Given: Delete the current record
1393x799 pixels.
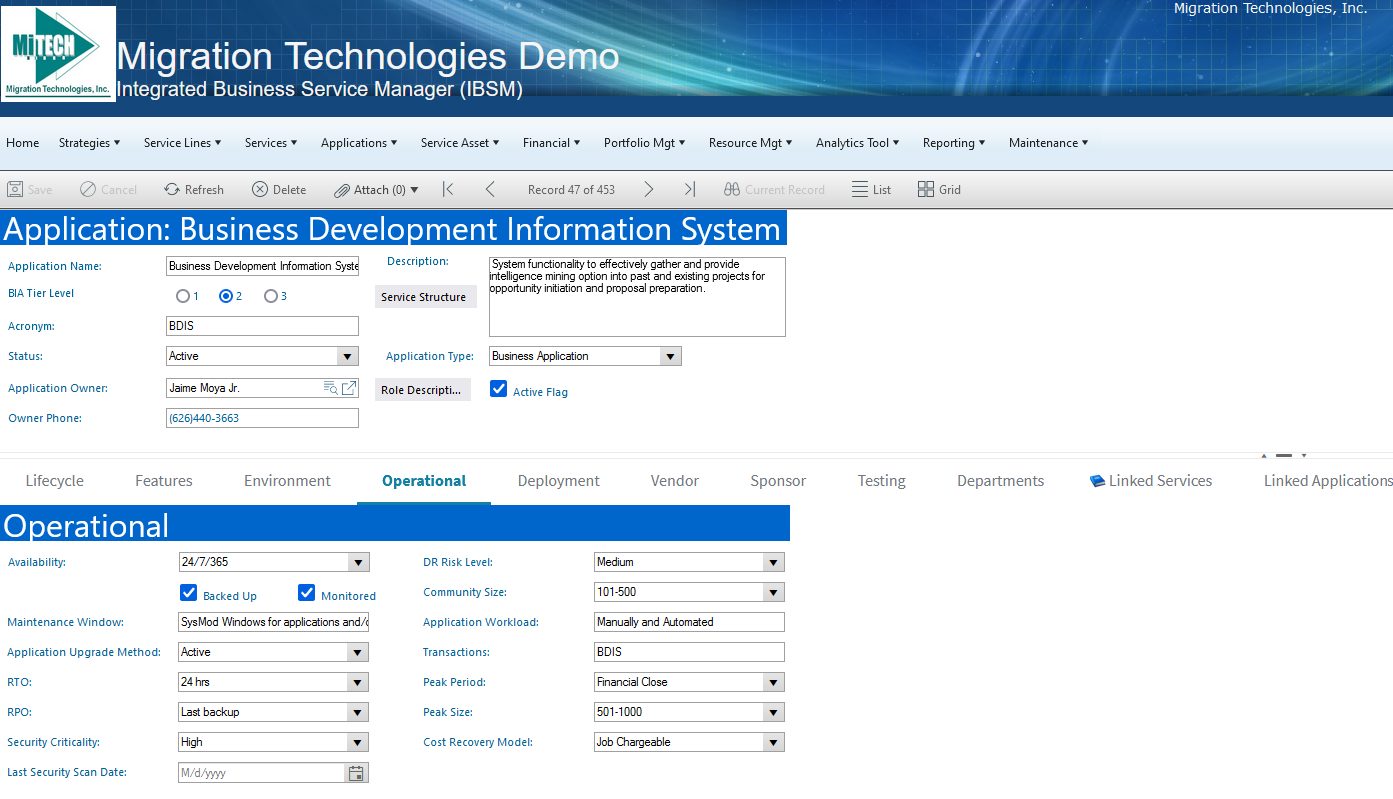Looking at the screenshot, I should point(278,189).
